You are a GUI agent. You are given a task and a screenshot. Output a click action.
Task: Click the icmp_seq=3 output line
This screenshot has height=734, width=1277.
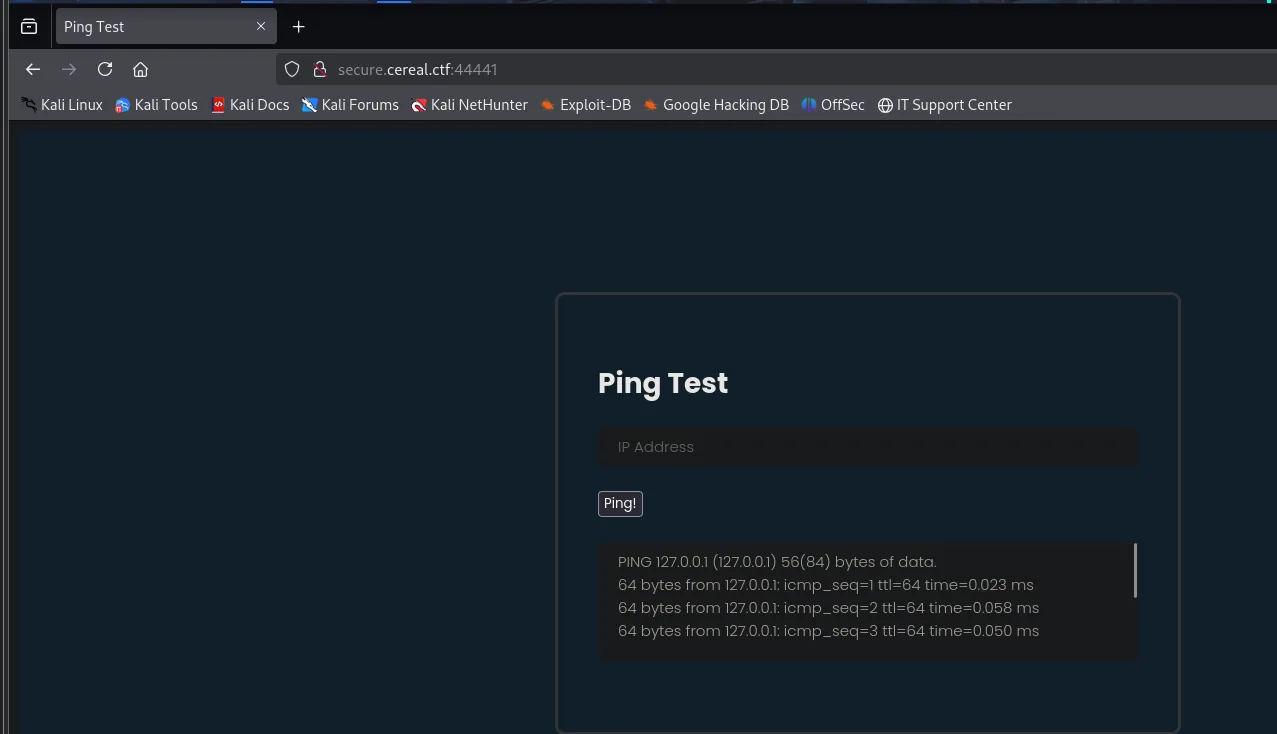tap(828, 631)
